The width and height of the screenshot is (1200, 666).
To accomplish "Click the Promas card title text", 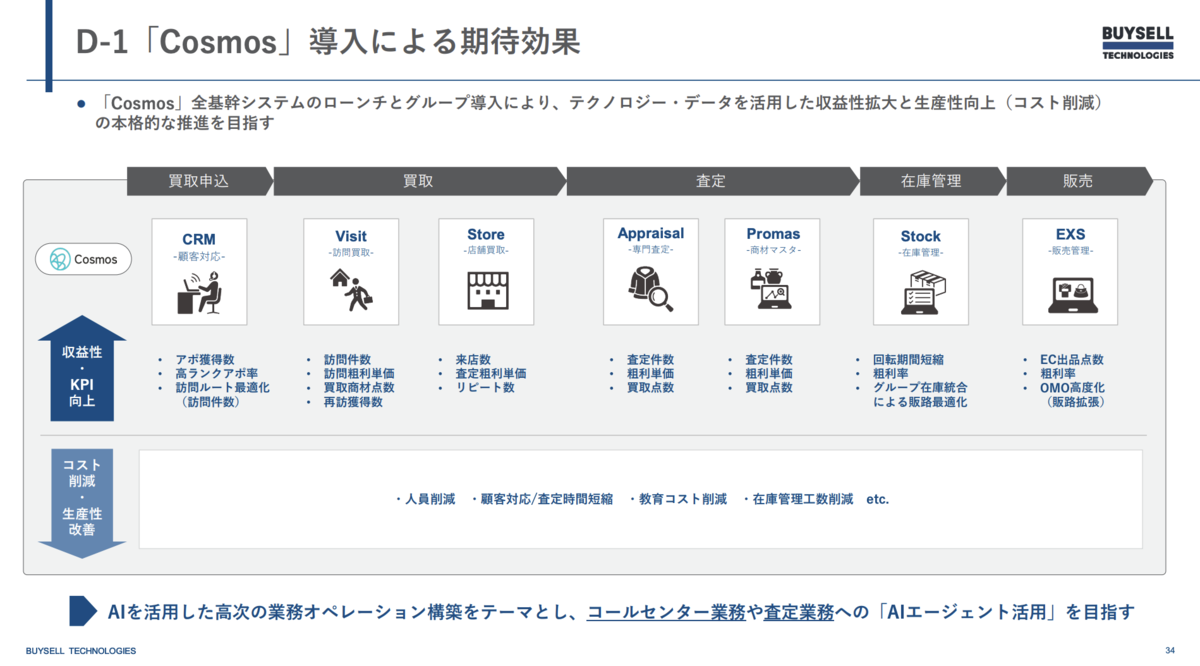I will point(773,234).
